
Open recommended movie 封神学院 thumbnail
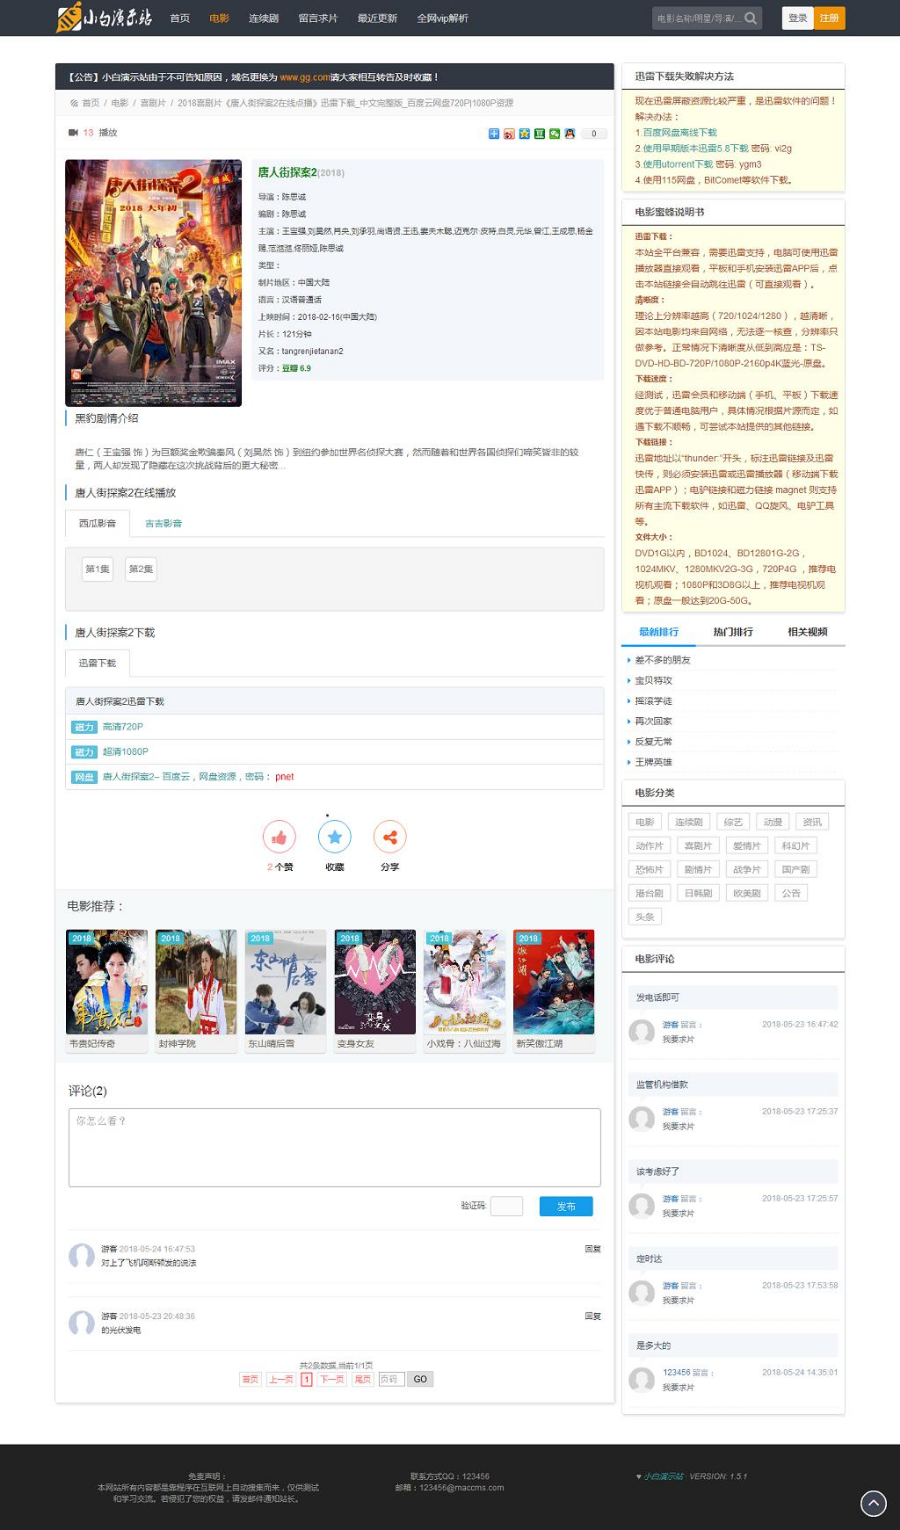point(196,982)
